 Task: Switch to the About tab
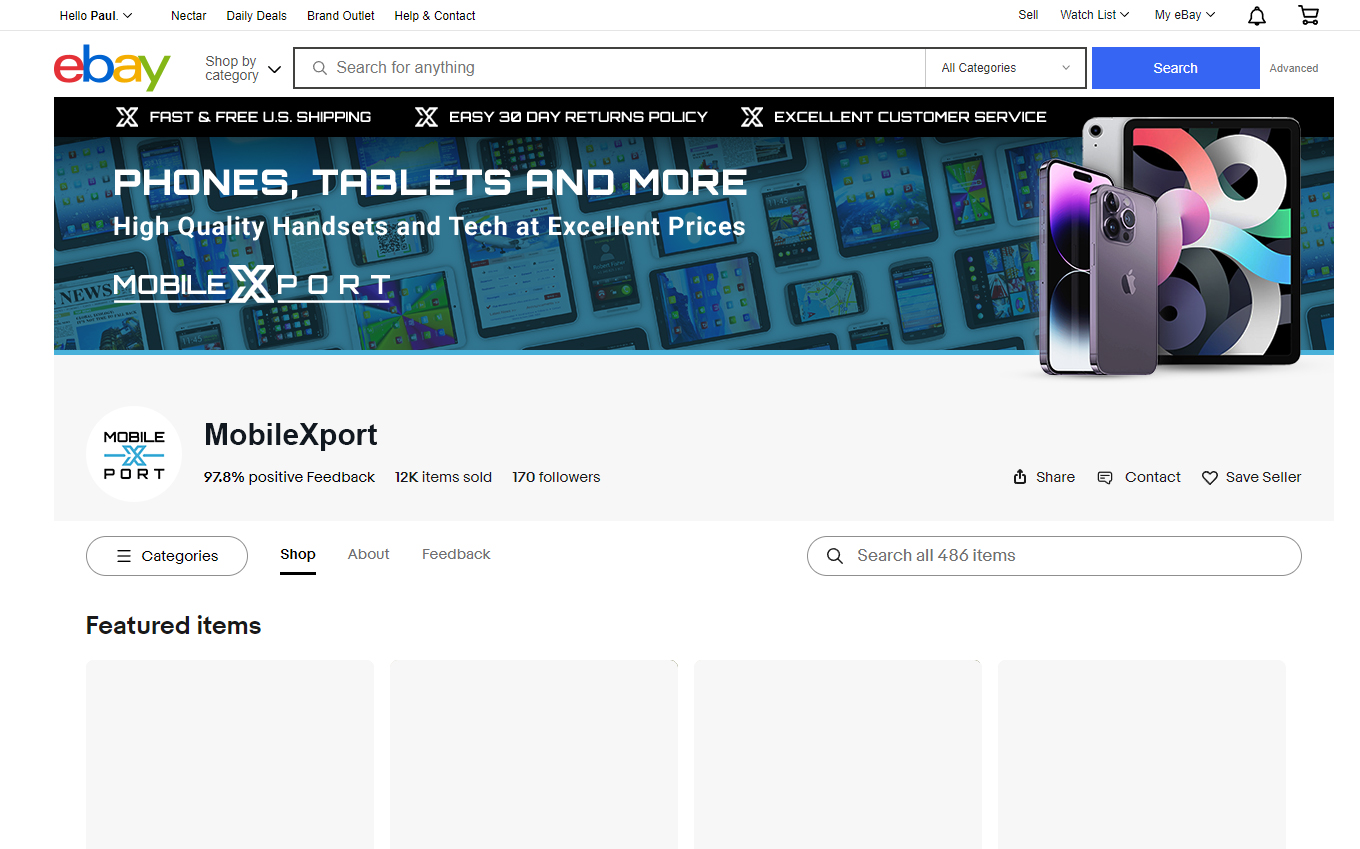coord(369,554)
